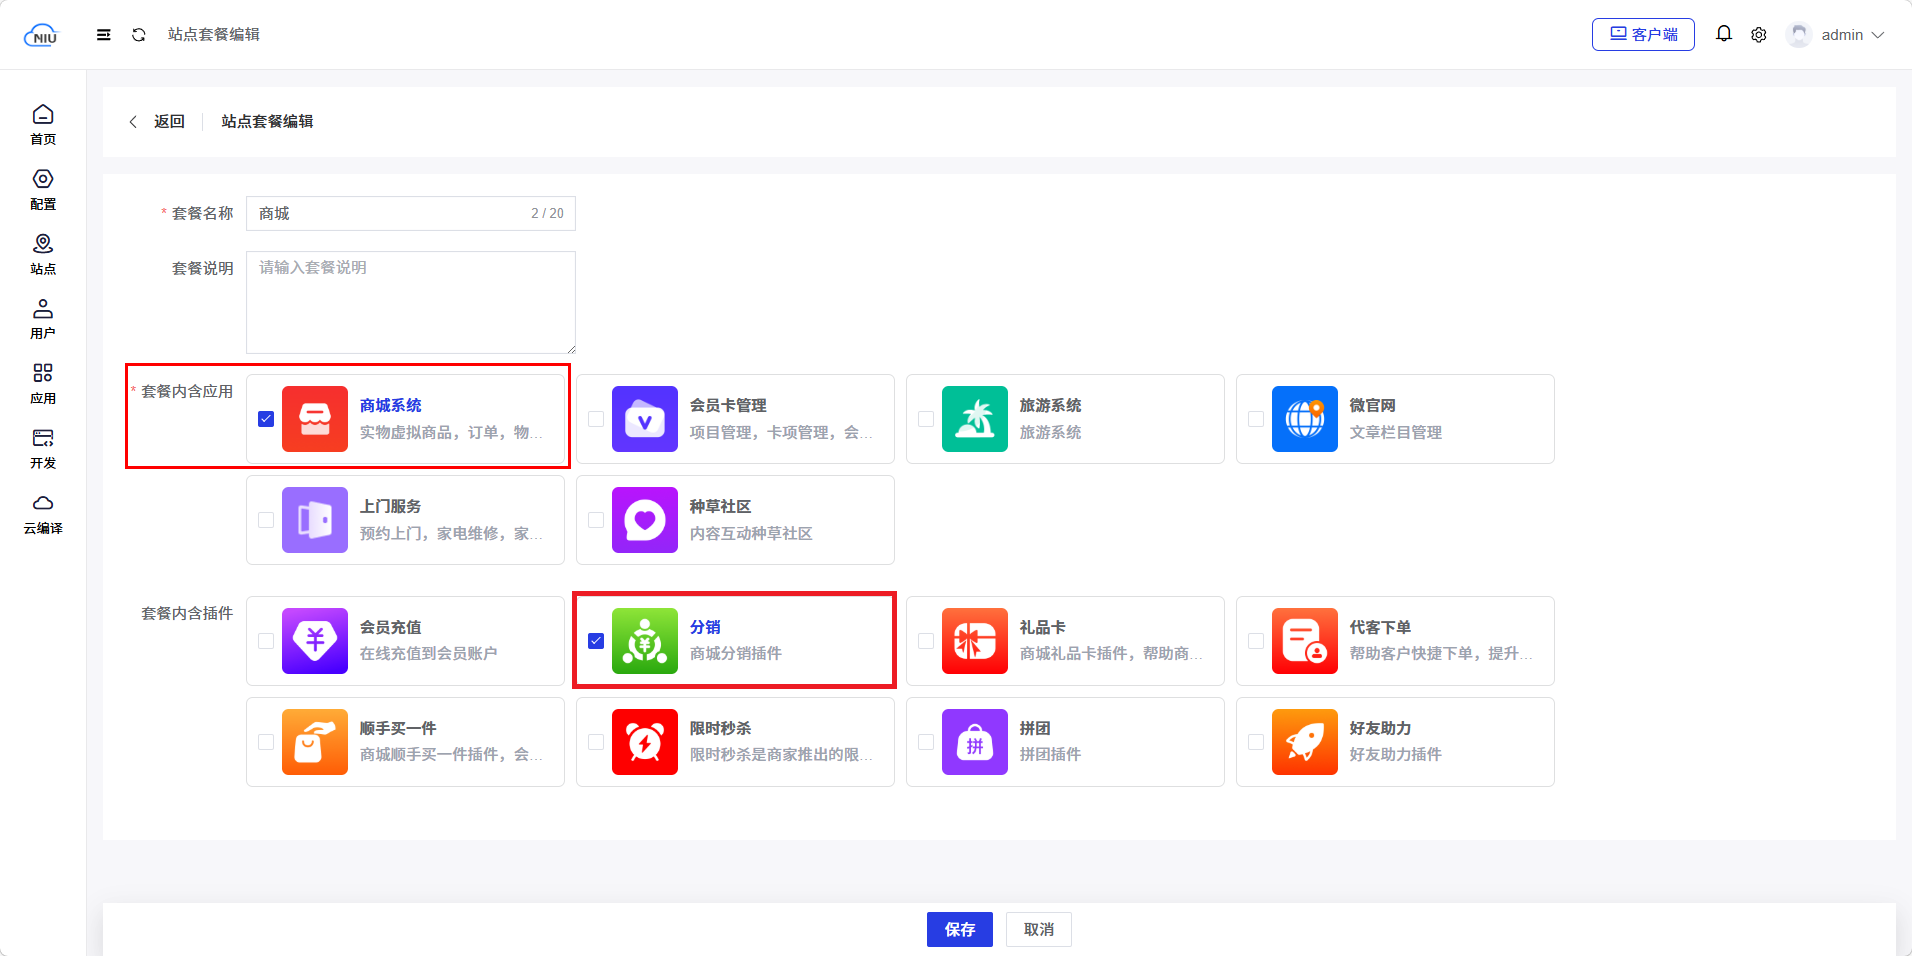Screen dimensions: 1912x956
Task: Click the 套餐名称 input field
Action: pyautogui.click(x=390, y=214)
